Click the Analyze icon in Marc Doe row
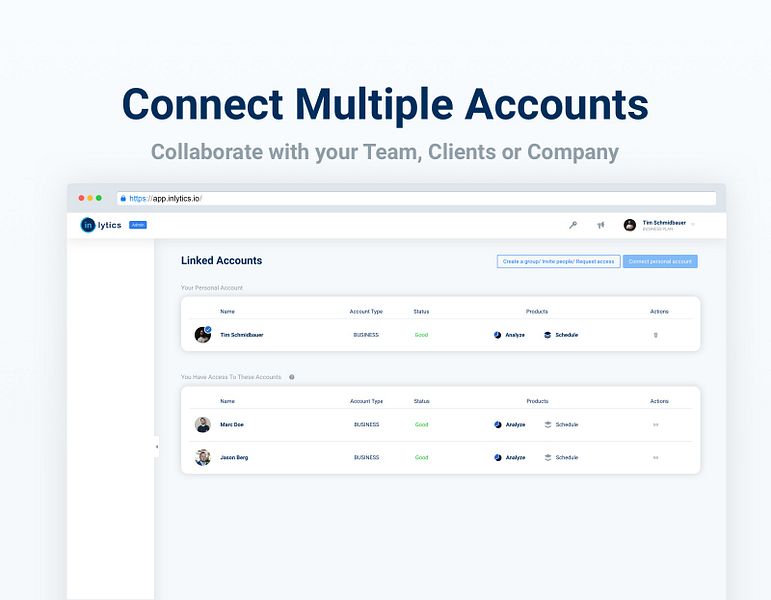771x600 pixels. [498, 424]
